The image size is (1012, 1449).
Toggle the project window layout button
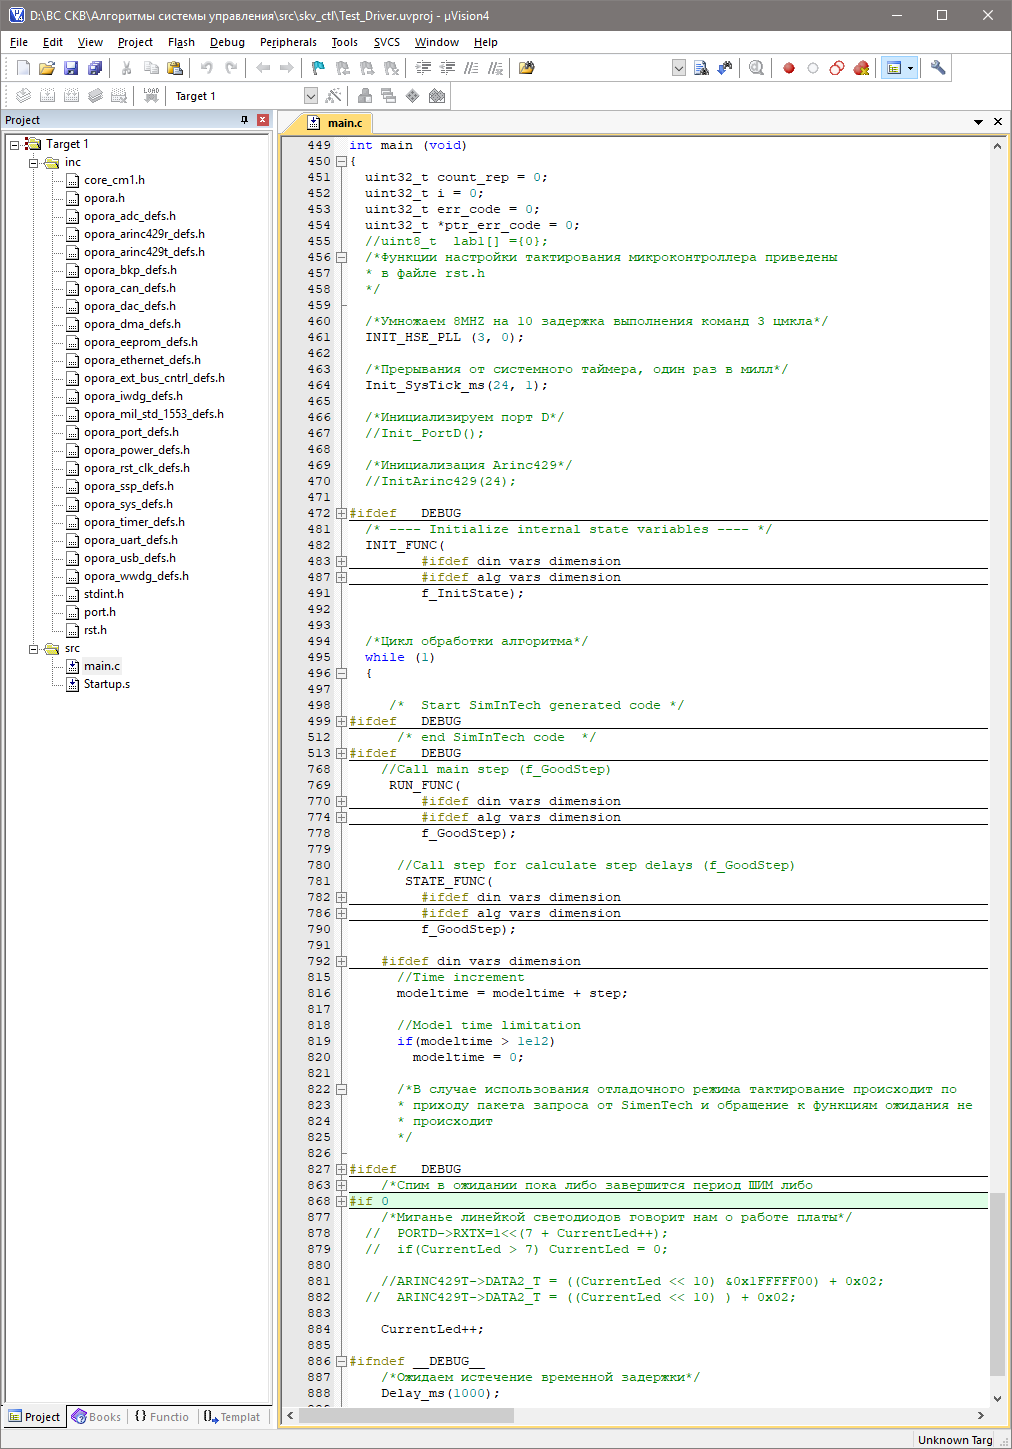(x=895, y=68)
